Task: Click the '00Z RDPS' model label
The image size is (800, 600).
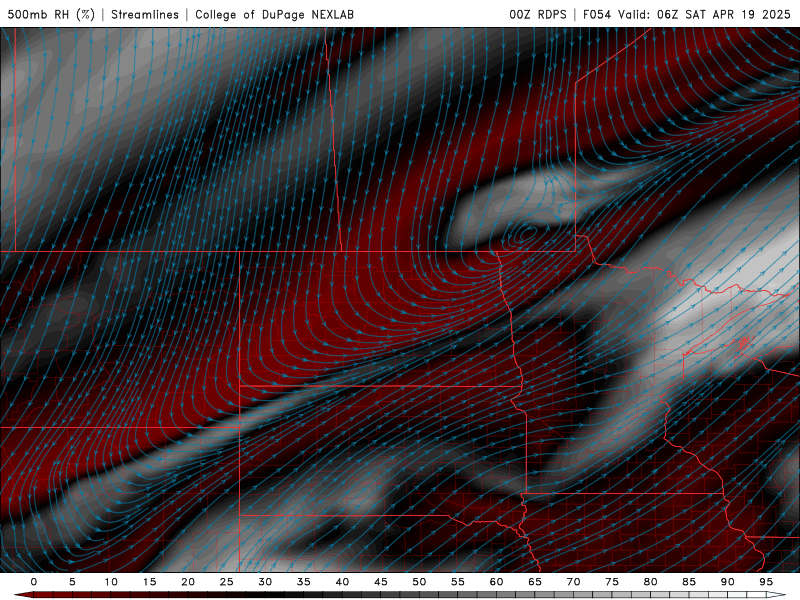Action: coord(538,14)
